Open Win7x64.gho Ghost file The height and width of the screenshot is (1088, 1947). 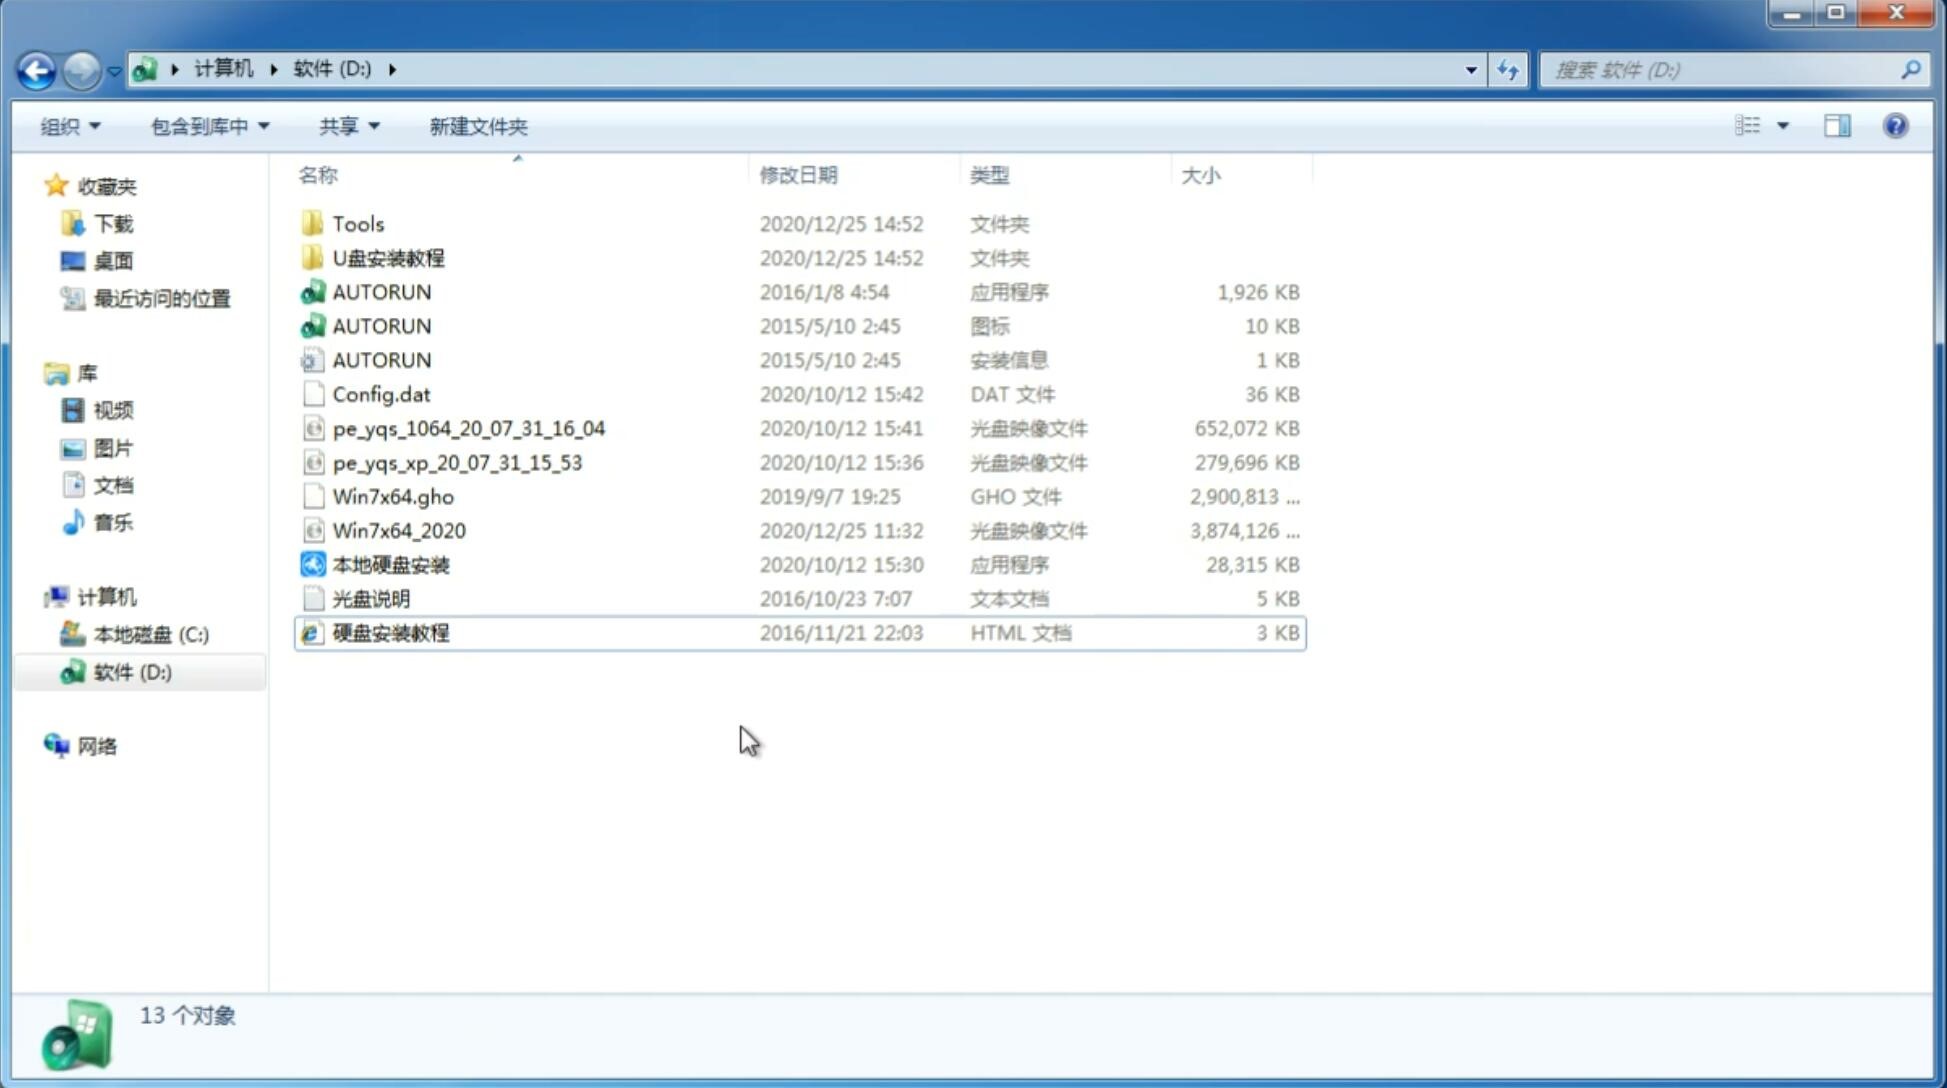pyautogui.click(x=394, y=496)
